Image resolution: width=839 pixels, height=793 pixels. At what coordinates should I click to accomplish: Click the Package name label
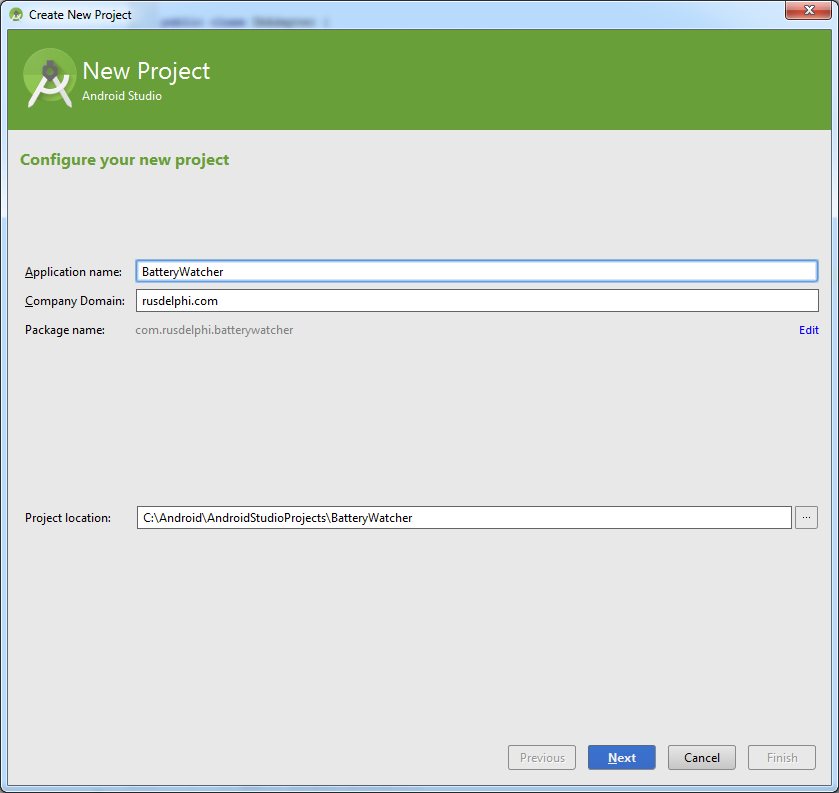65,330
